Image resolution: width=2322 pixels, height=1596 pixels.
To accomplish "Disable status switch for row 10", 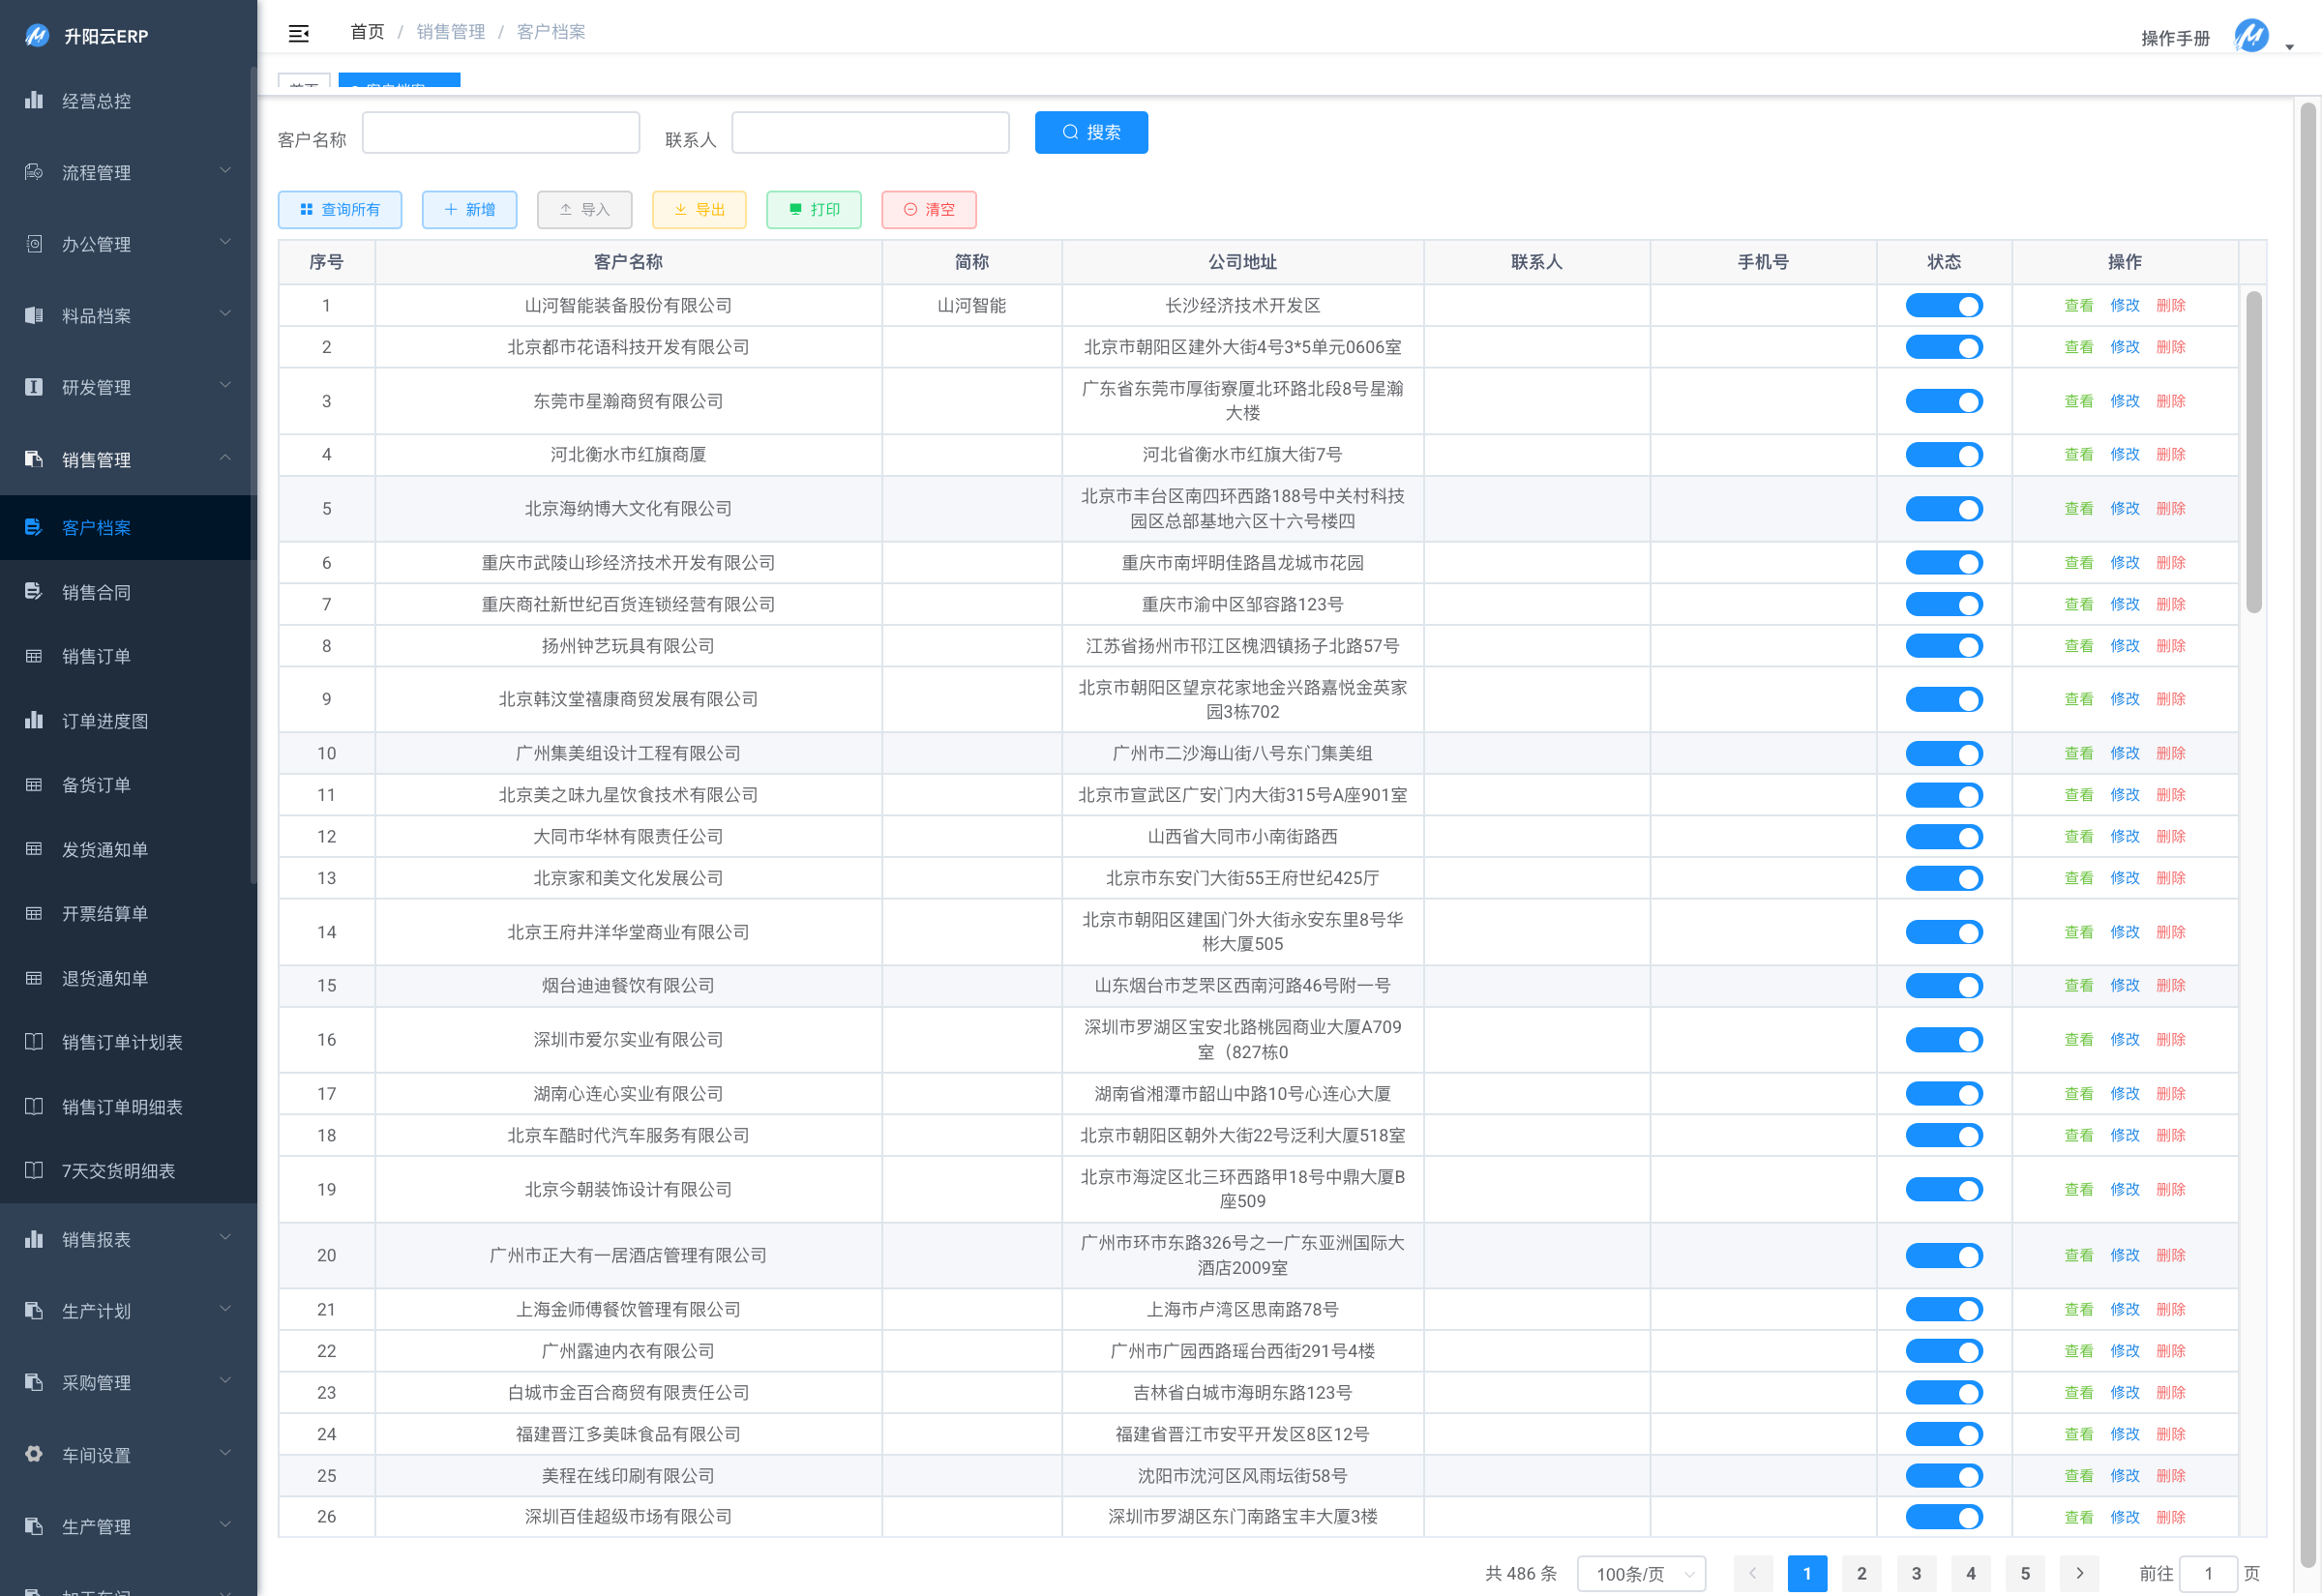I will click(1943, 753).
